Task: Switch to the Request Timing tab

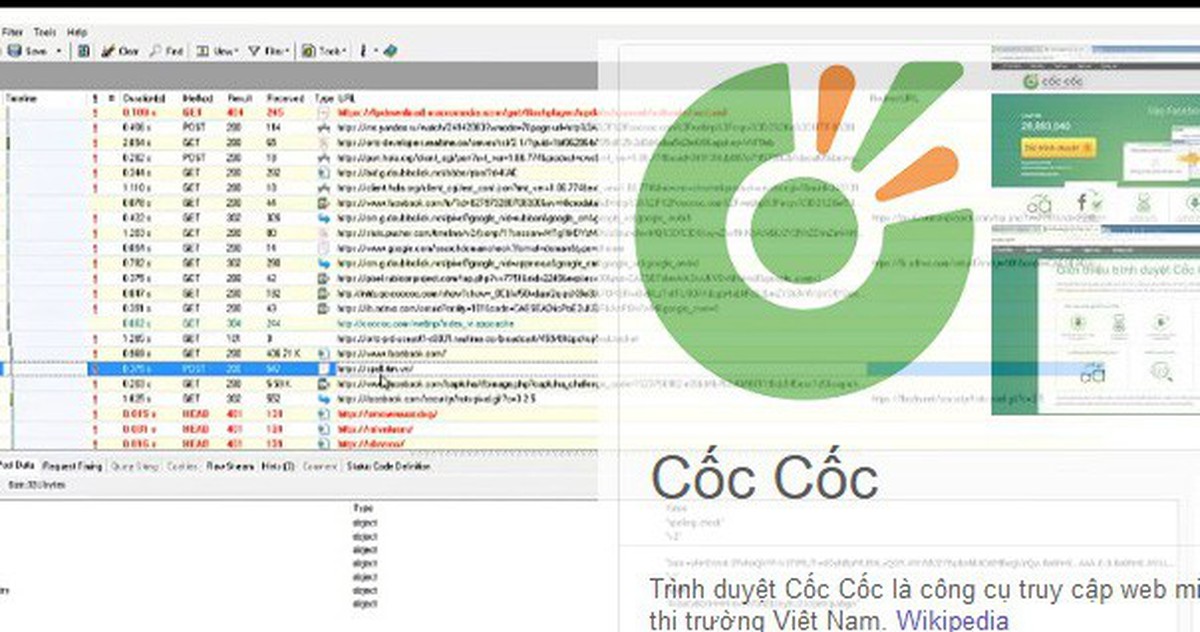Action: click(73, 466)
